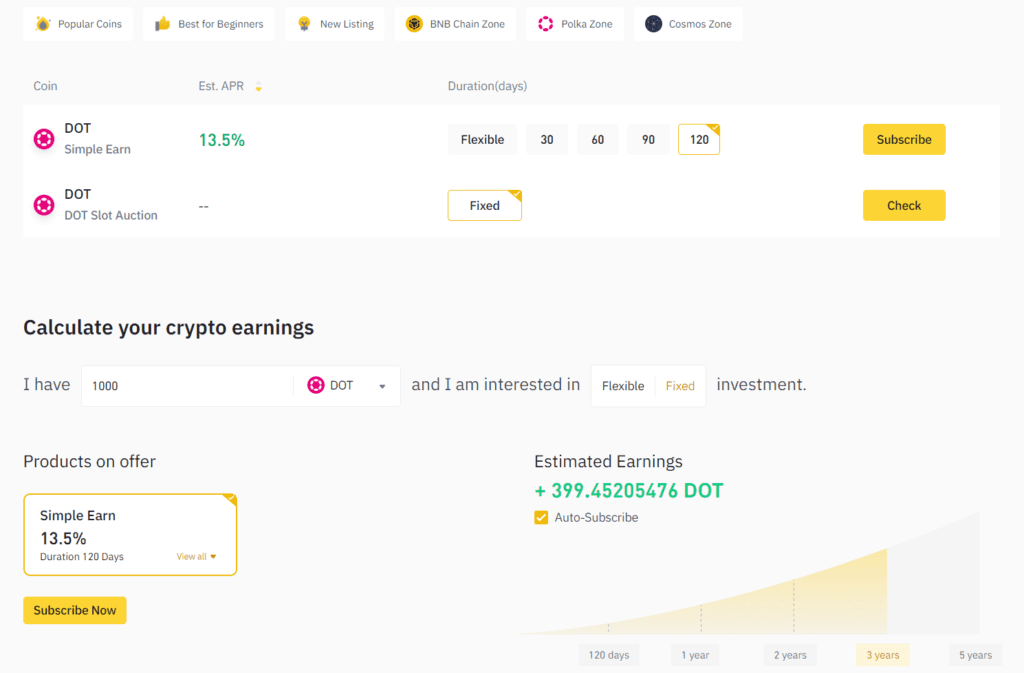Click Subscribe for DOT Simple Earn

click(x=904, y=140)
